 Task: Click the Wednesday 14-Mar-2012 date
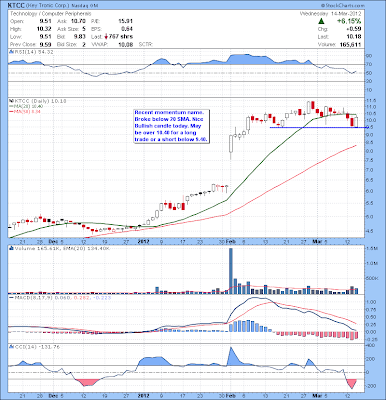coord(330,14)
